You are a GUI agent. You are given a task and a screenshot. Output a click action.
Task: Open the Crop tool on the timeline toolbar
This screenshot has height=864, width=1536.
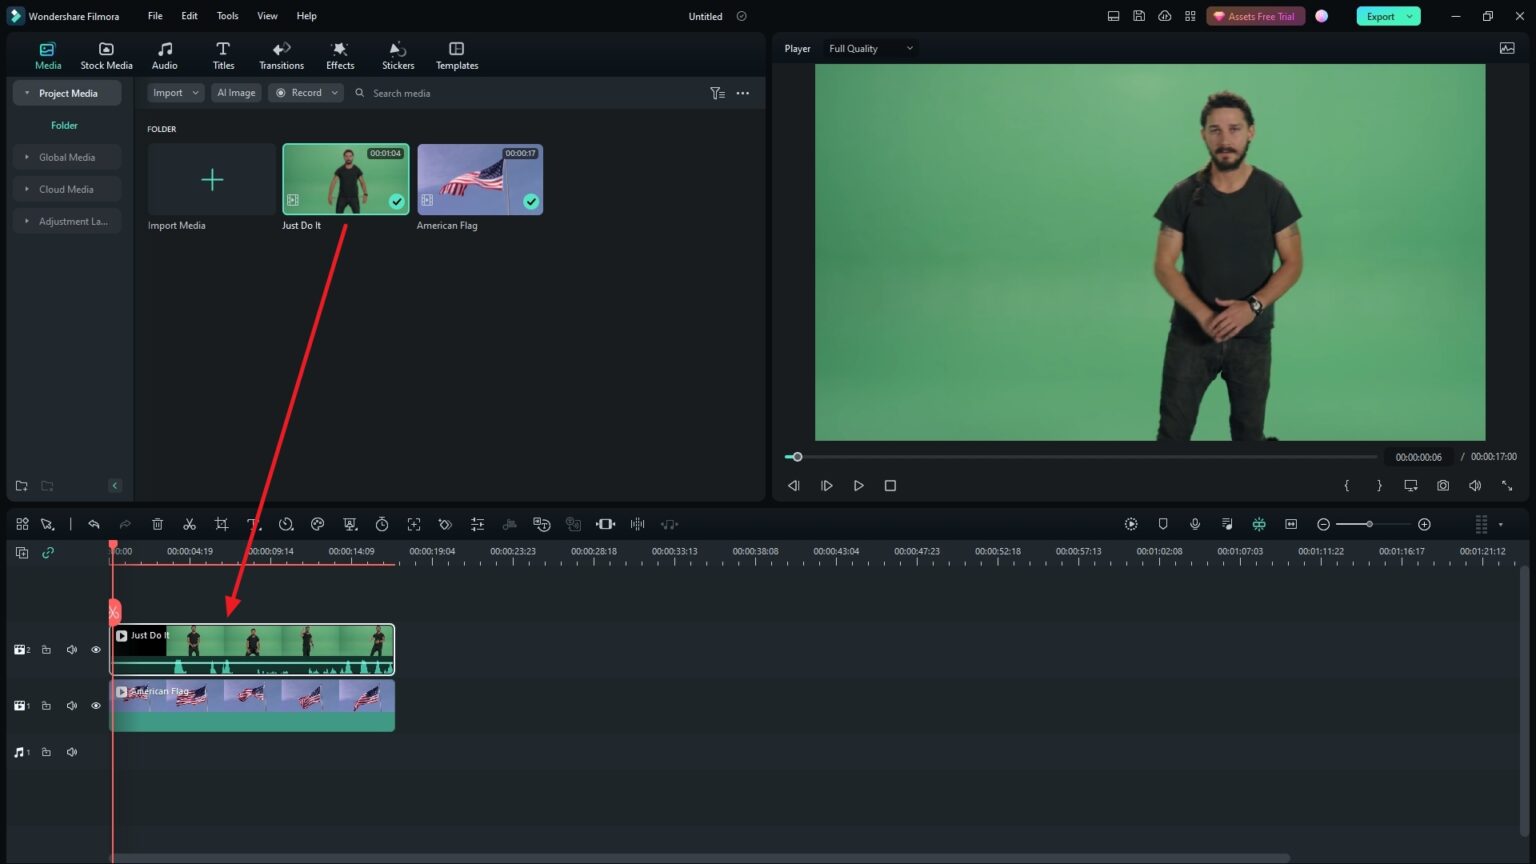point(221,523)
